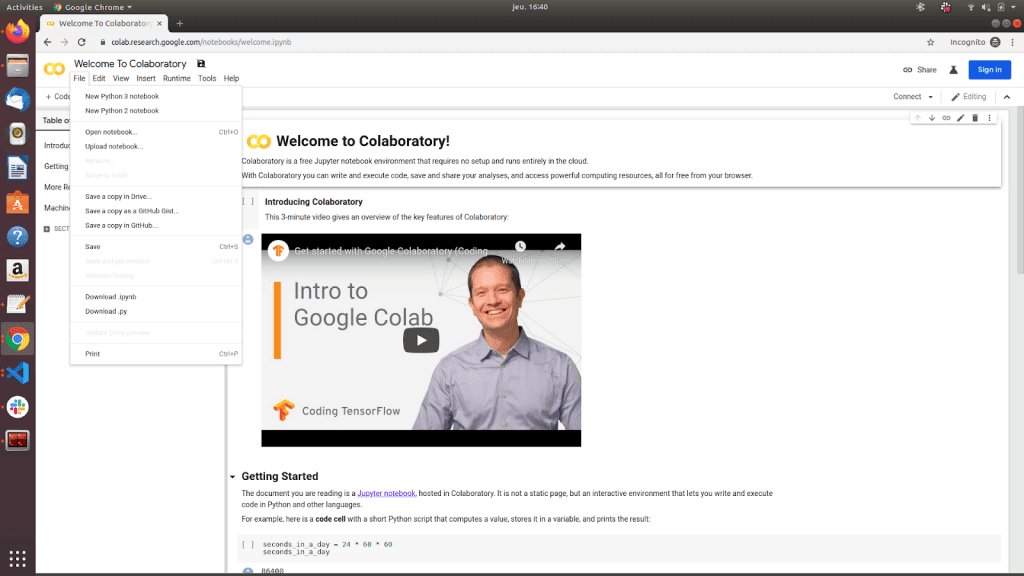Viewport: 1024px width, 576px height.
Task: Bookmark page with star icon
Action: 931,42
